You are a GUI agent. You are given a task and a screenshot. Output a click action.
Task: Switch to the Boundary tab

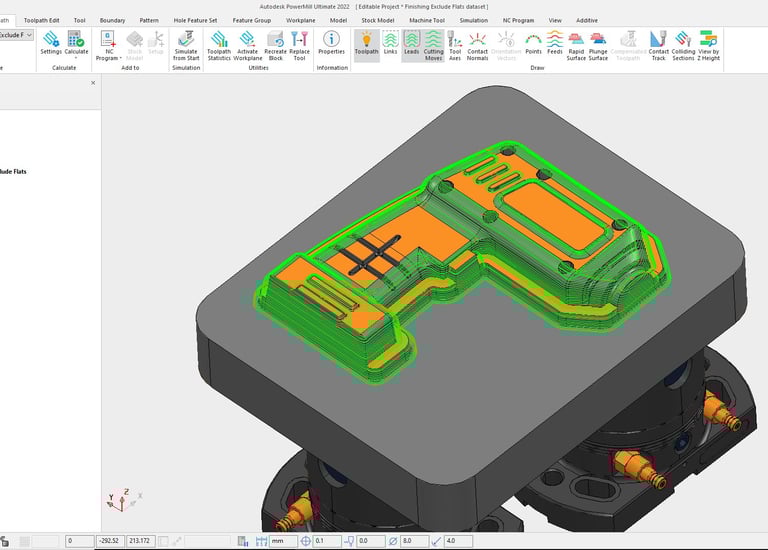(x=112, y=21)
